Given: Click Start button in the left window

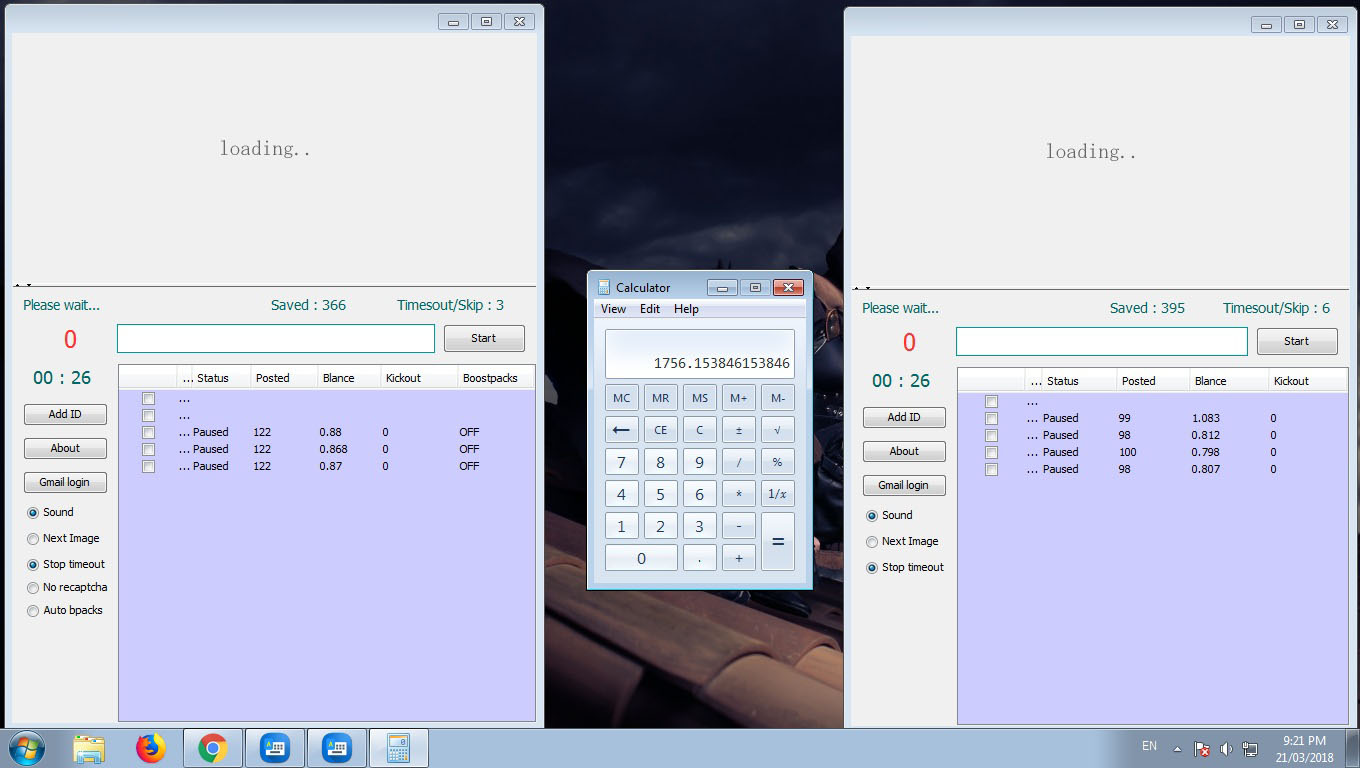Looking at the screenshot, I should 484,339.
